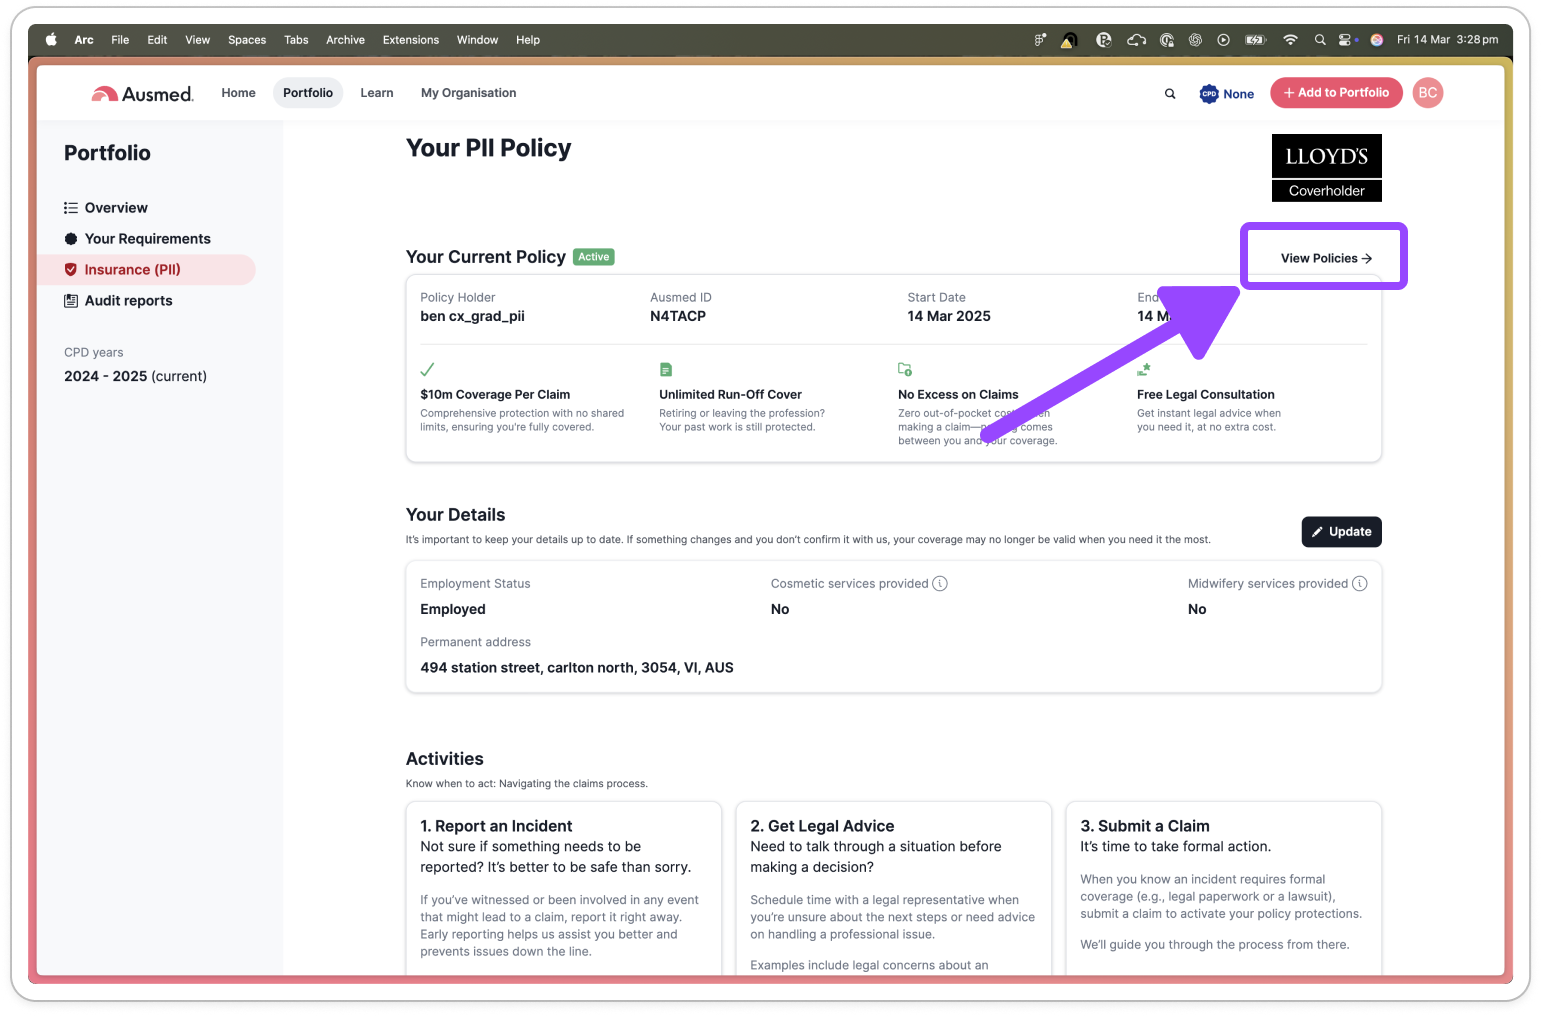Click the folder icon above No Excess on Claims
Viewport: 1542px width, 1016px height.
click(x=905, y=369)
